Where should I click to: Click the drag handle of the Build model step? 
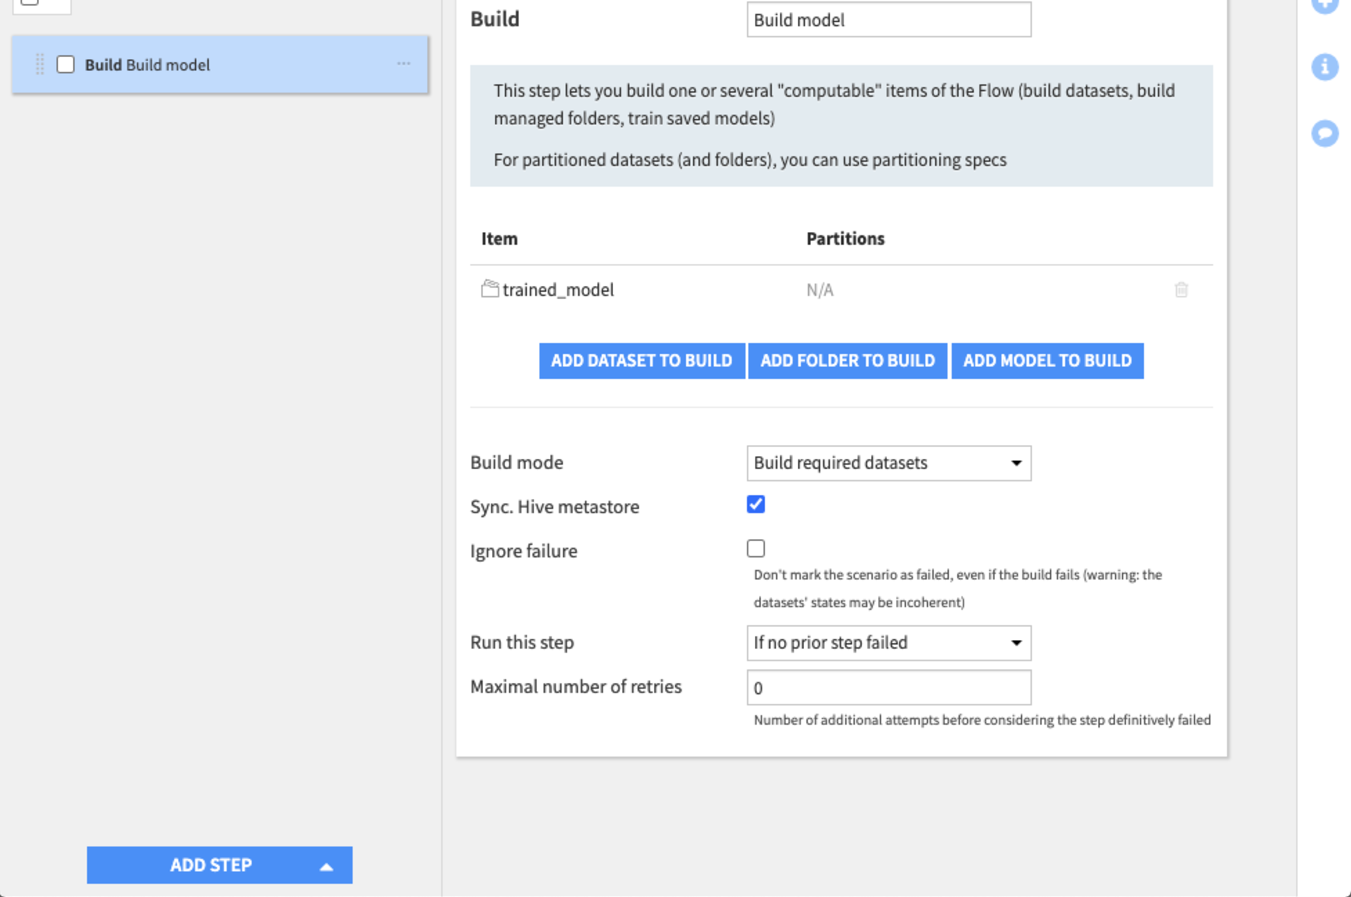tap(40, 65)
